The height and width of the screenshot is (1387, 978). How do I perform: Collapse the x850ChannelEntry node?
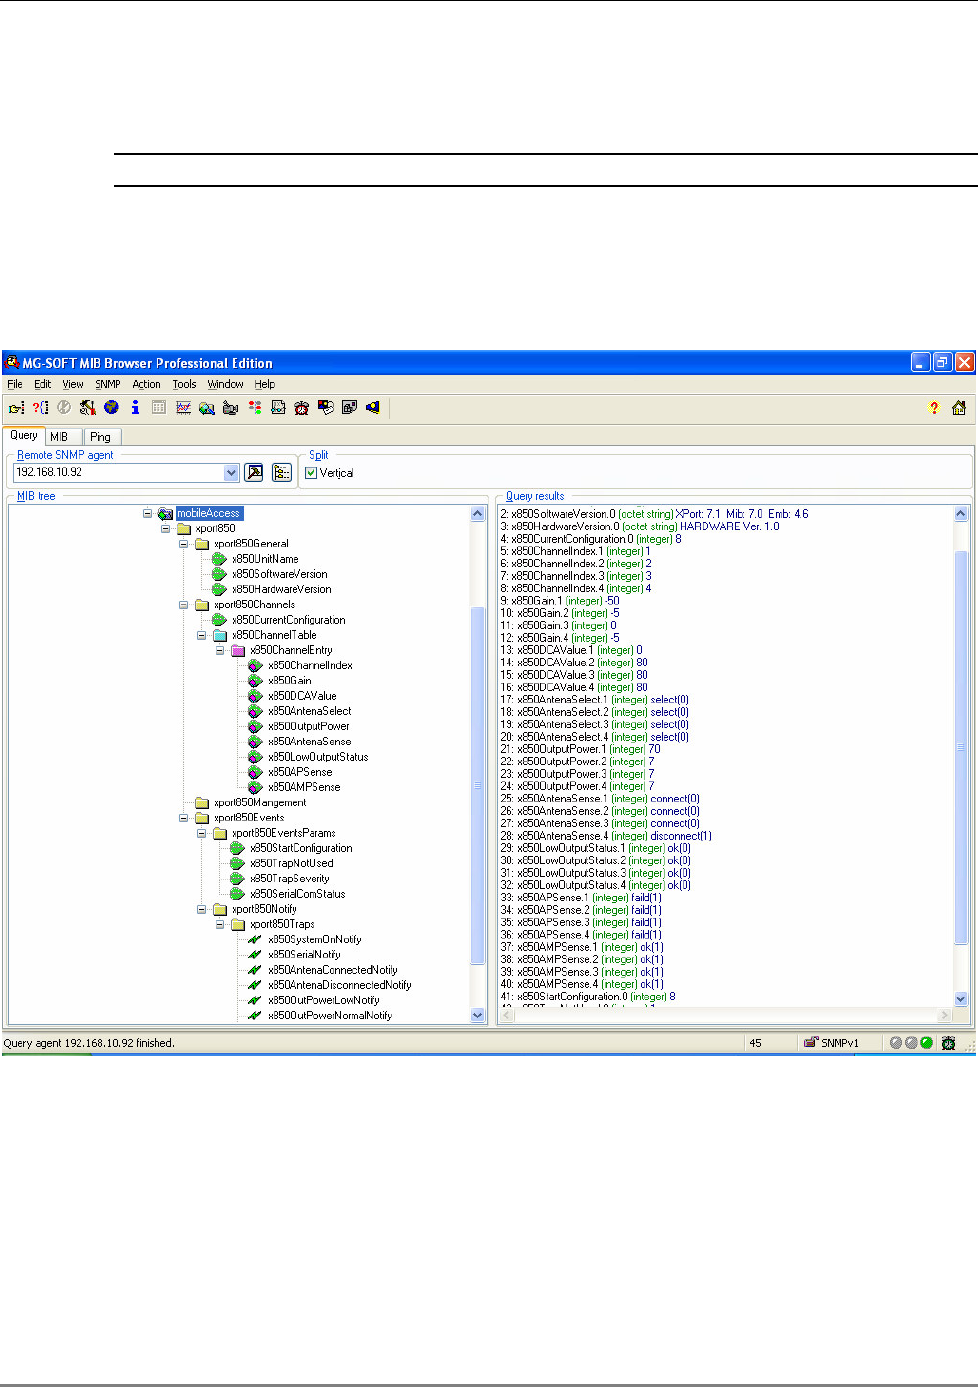[220, 650]
